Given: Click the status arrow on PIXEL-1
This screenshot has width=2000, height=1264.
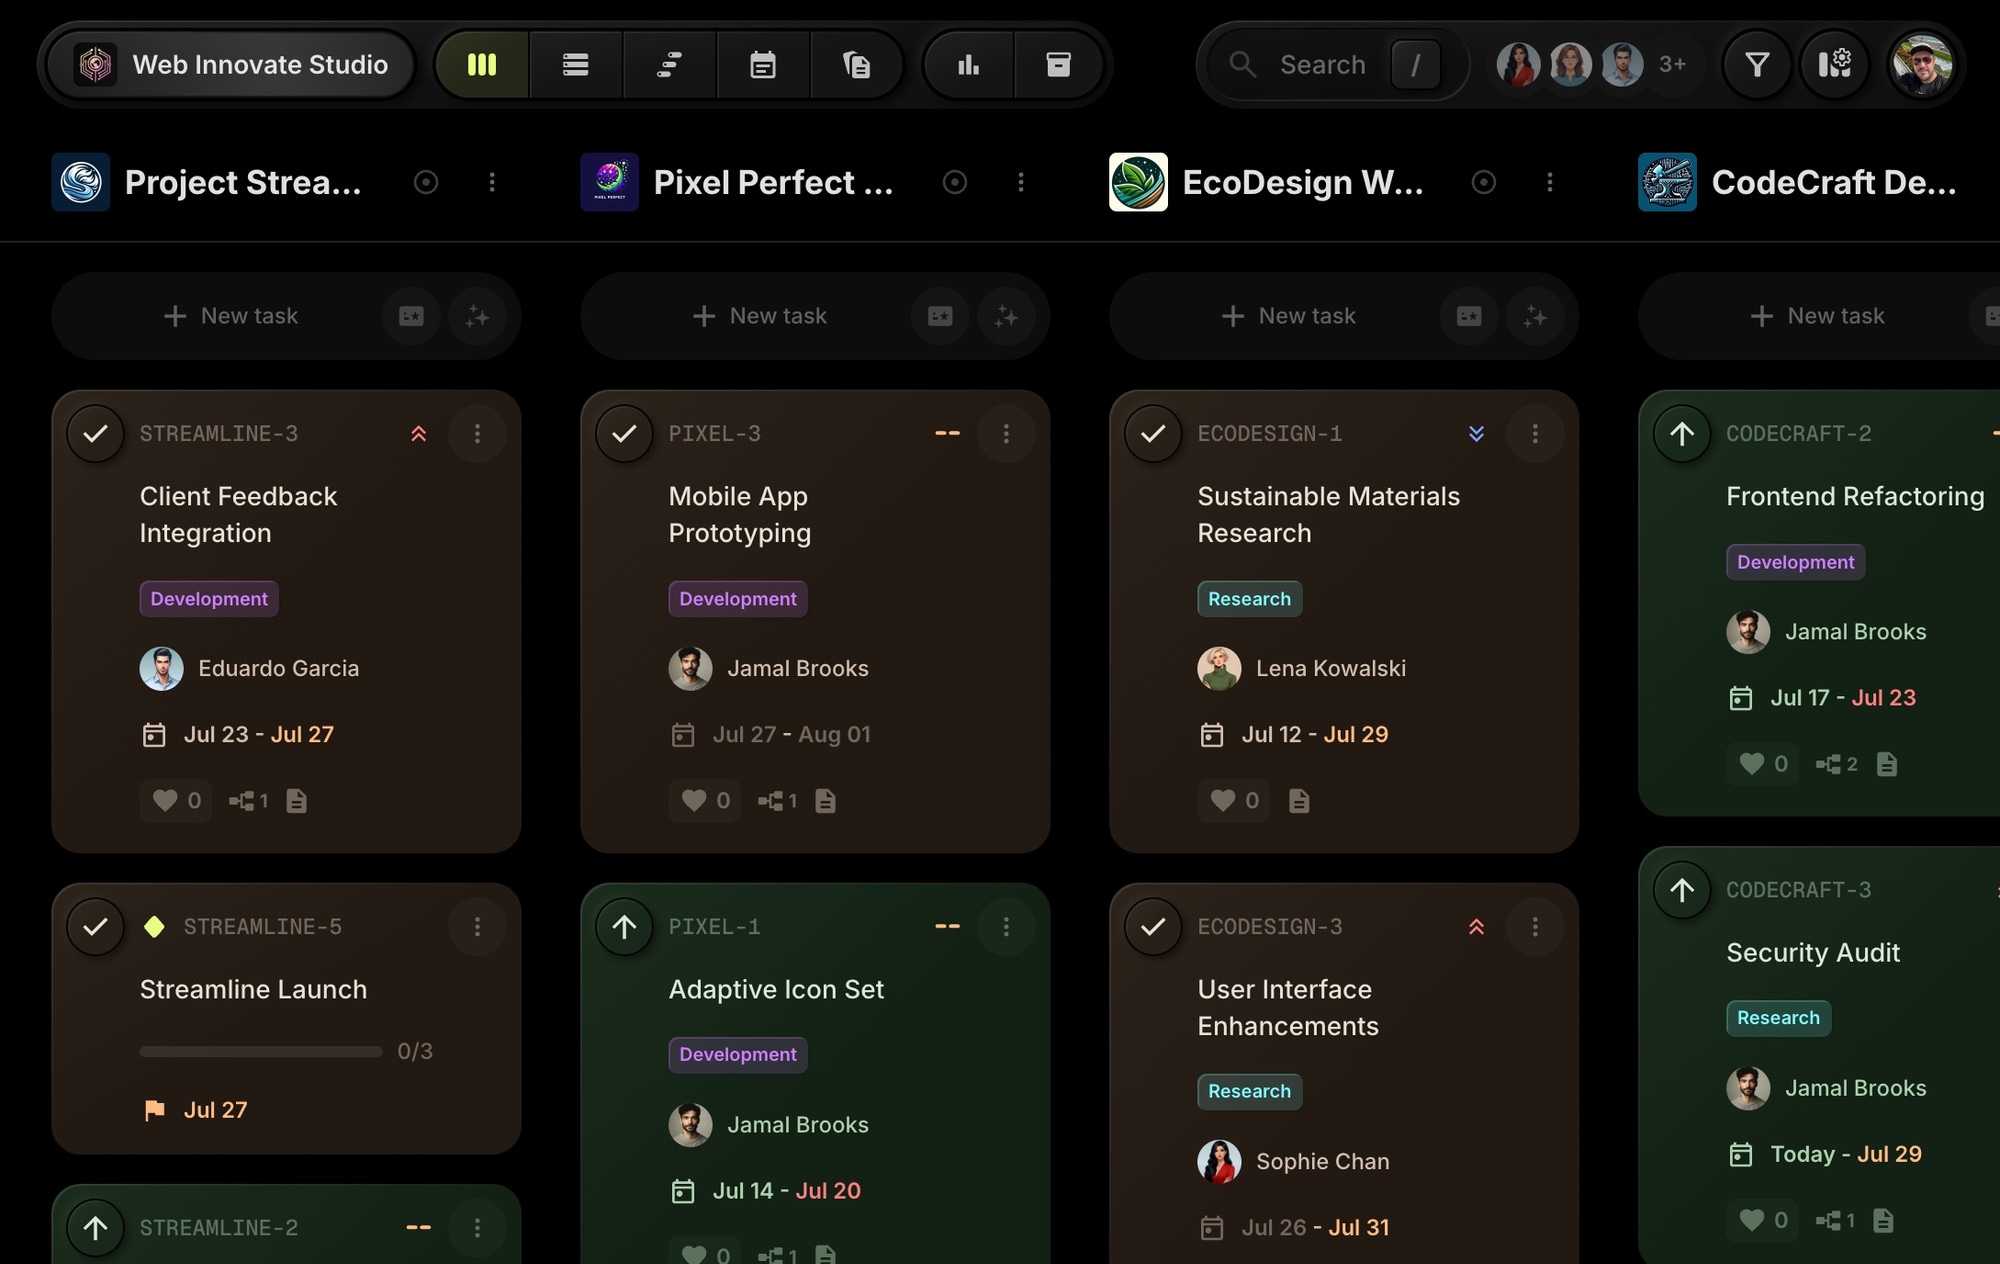Looking at the screenshot, I should tap(624, 926).
